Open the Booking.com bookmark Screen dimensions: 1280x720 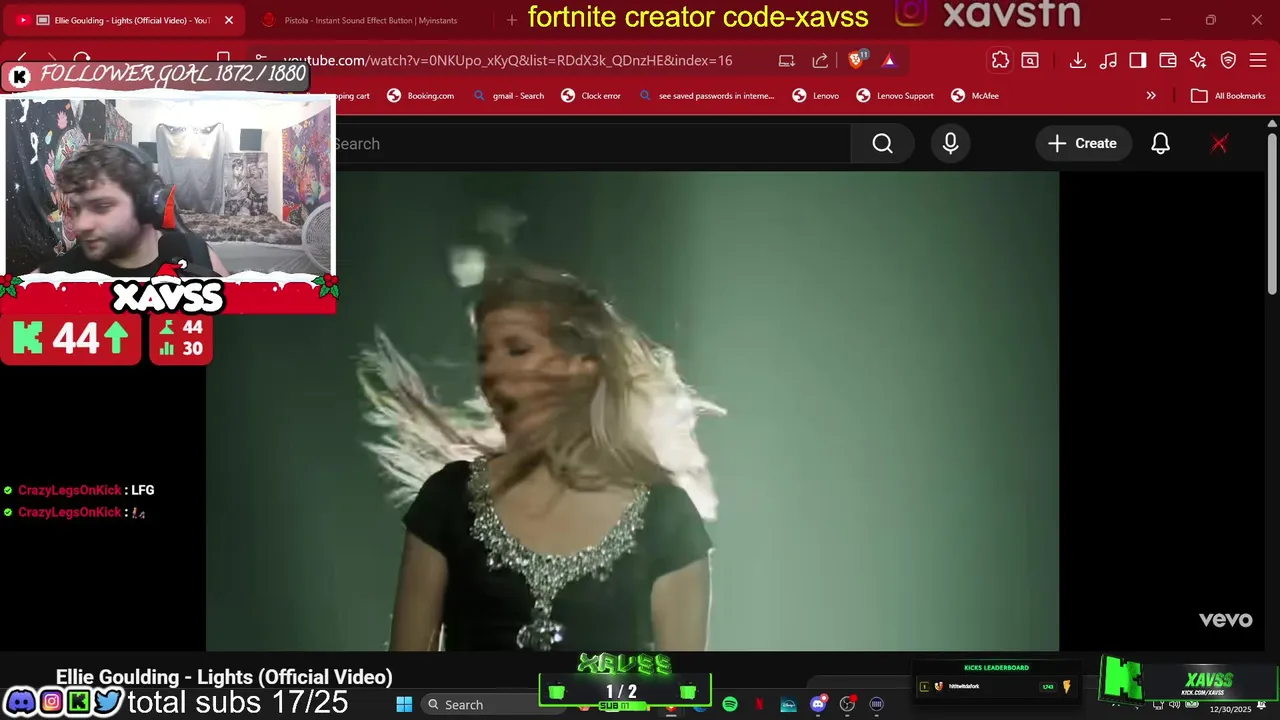[420, 96]
